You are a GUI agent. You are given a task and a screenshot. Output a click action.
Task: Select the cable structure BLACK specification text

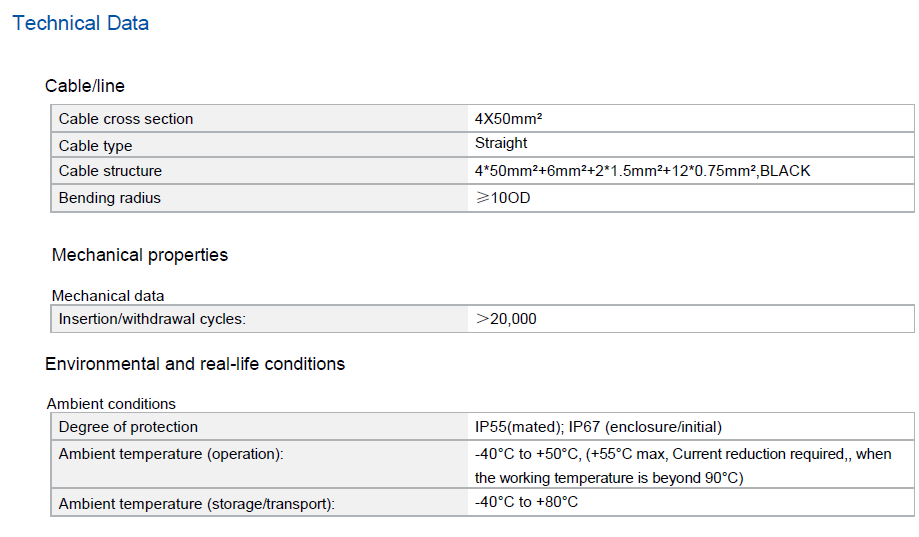click(x=642, y=171)
